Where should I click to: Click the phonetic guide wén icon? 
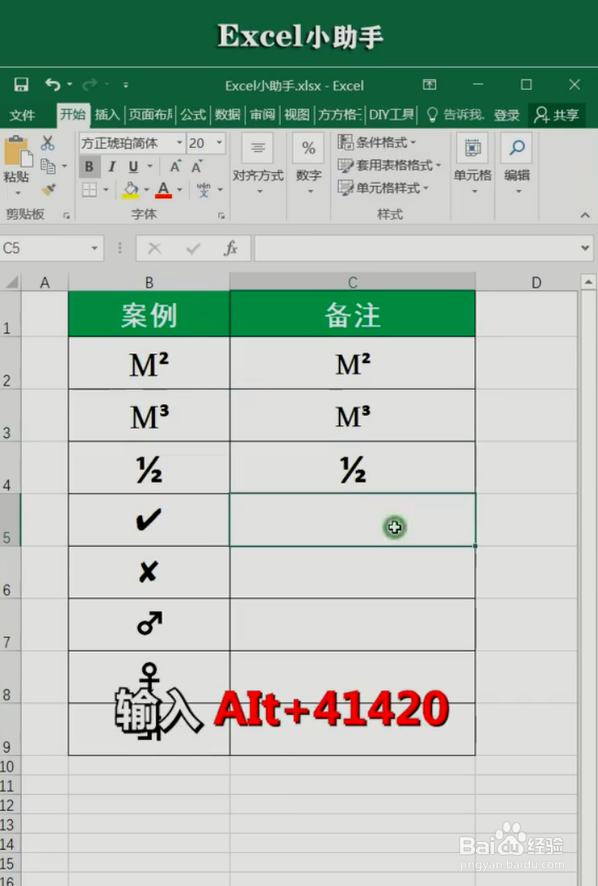point(203,190)
